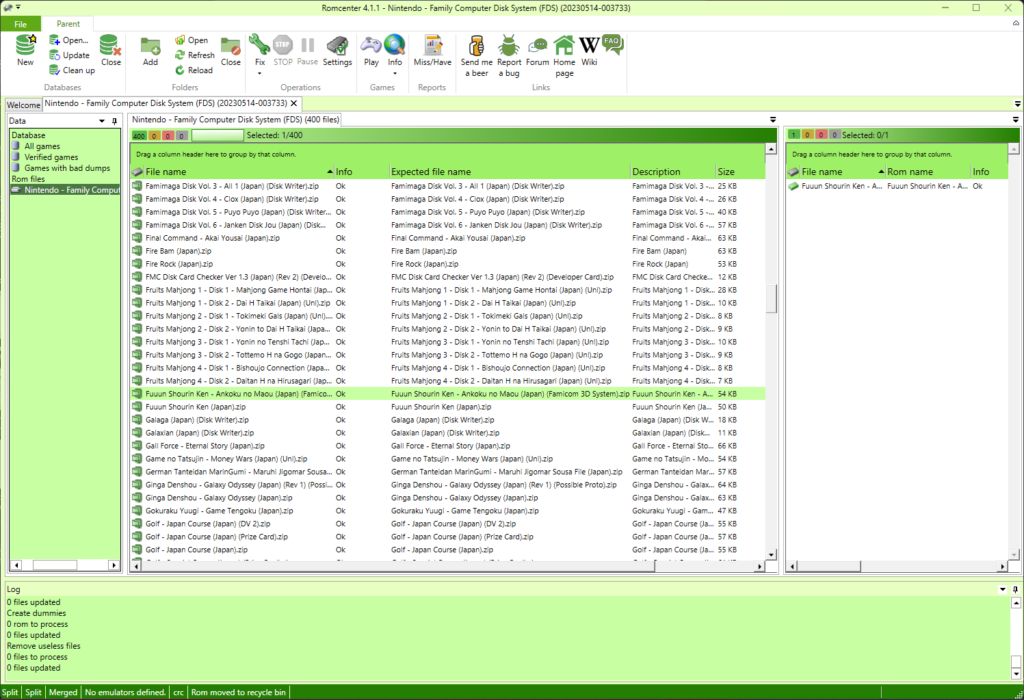The width and height of the screenshot is (1024, 700).
Task: Collapse the ribbon with the chevron
Action: pos(1016,24)
